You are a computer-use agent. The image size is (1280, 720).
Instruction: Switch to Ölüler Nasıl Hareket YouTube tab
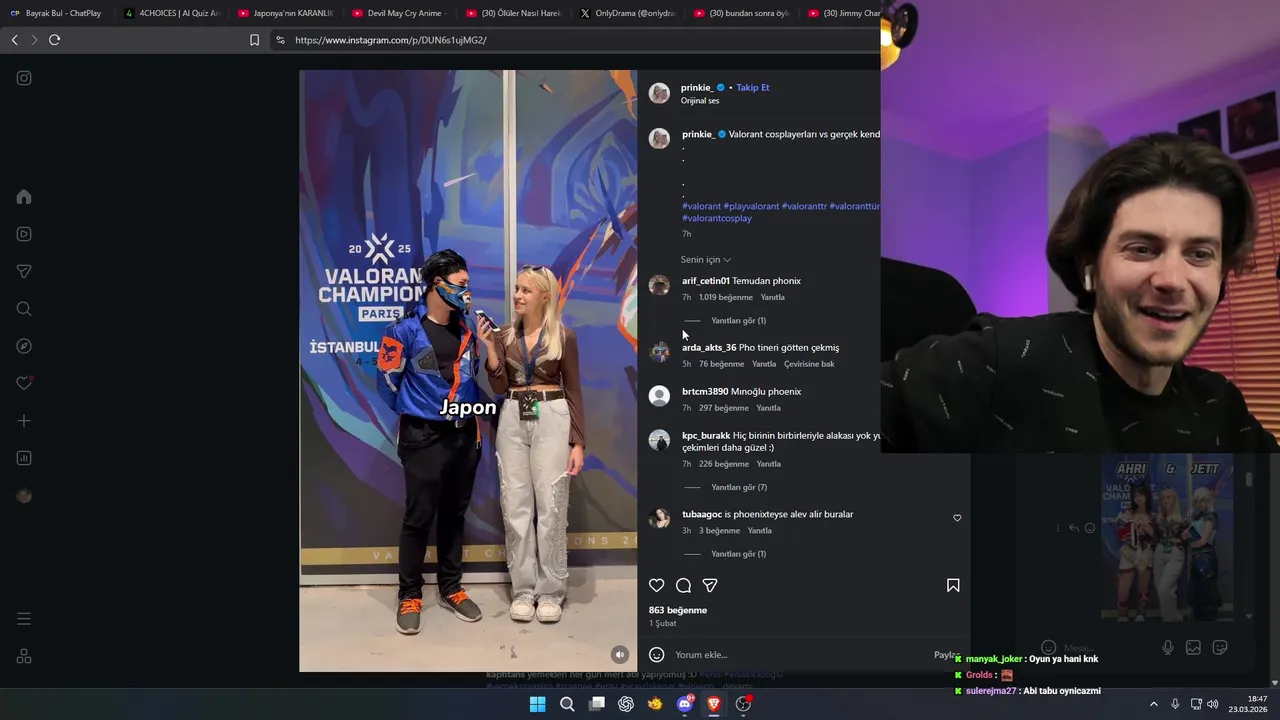tap(514, 13)
